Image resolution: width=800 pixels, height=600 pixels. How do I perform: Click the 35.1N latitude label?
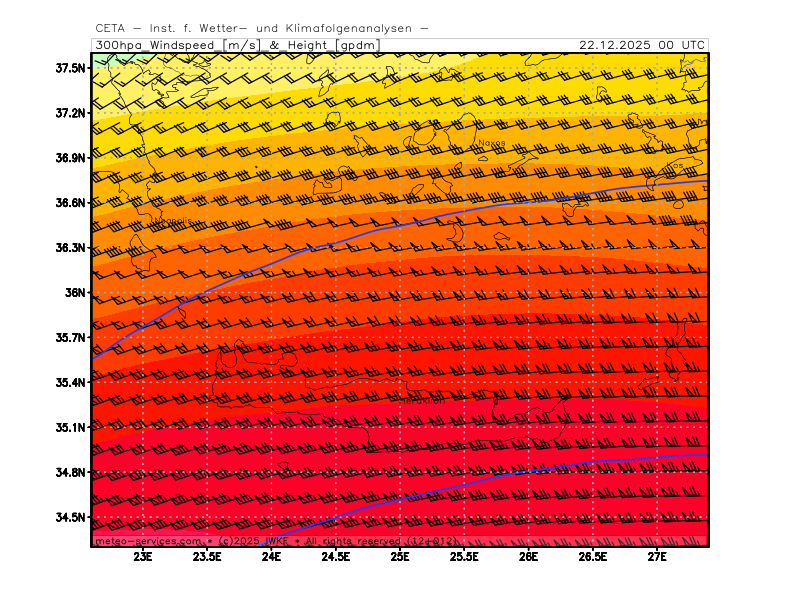tap(70, 428)
